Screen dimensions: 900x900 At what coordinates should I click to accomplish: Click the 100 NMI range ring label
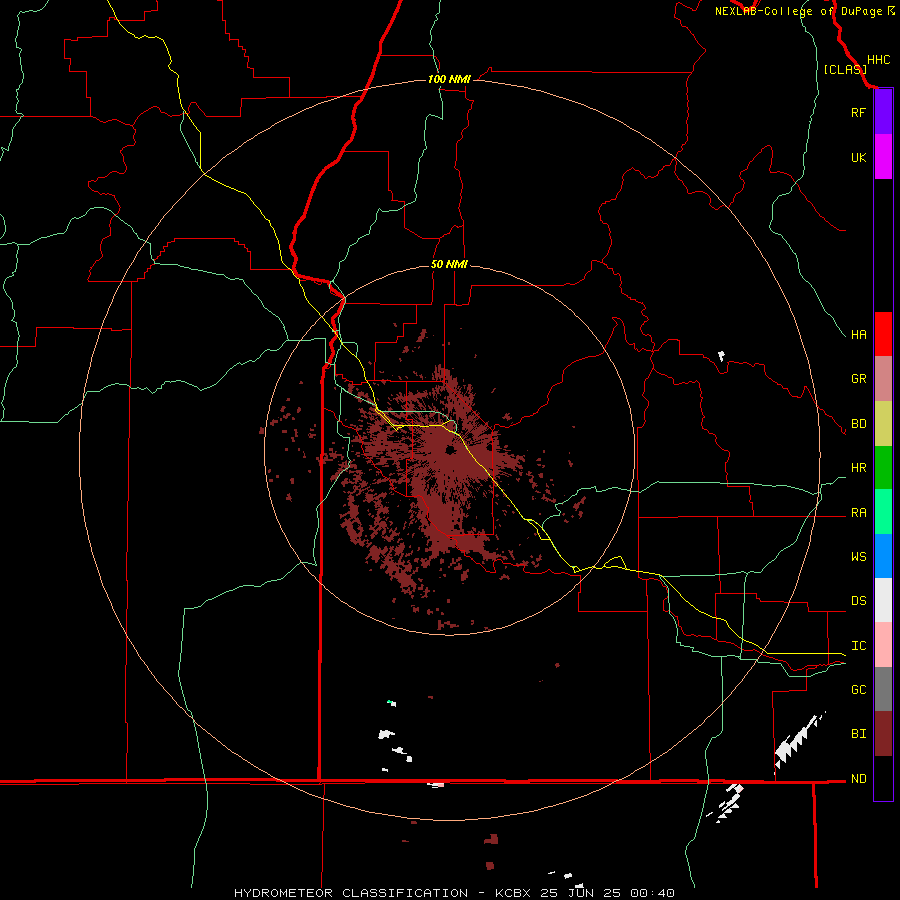(x=449, y=79)
